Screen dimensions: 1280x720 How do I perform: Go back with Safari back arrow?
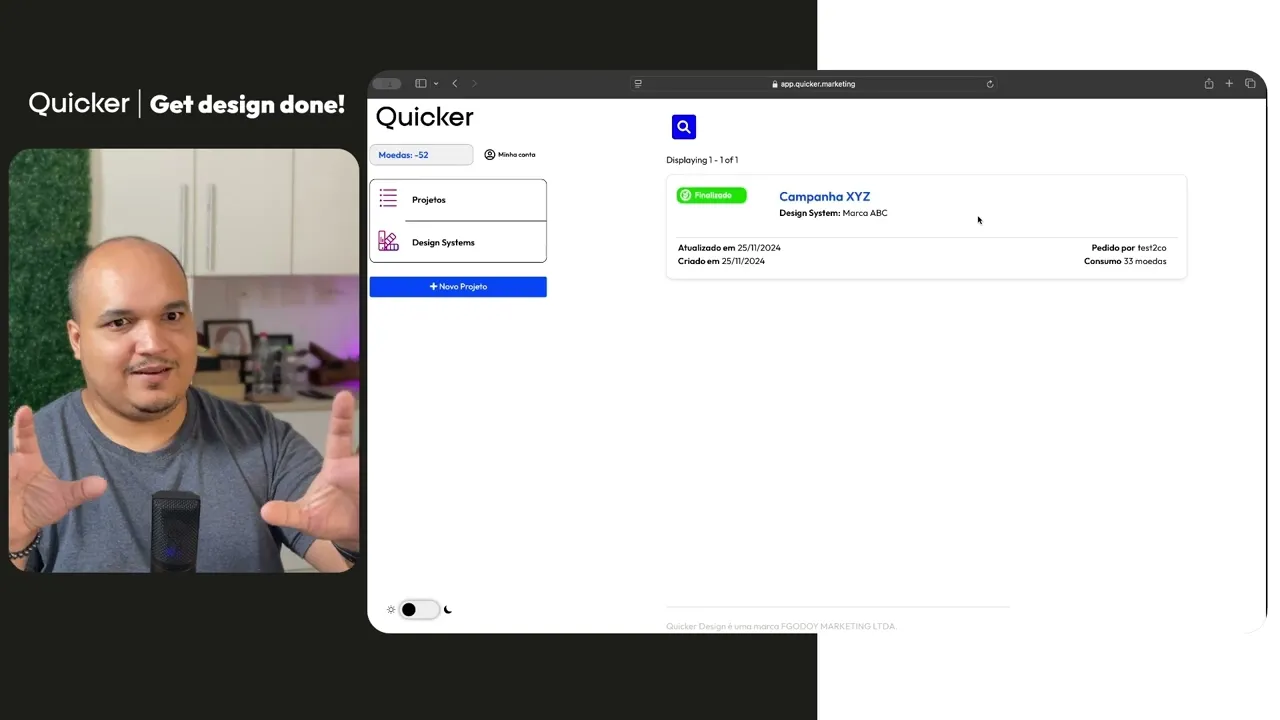click(x=455, y=84)
